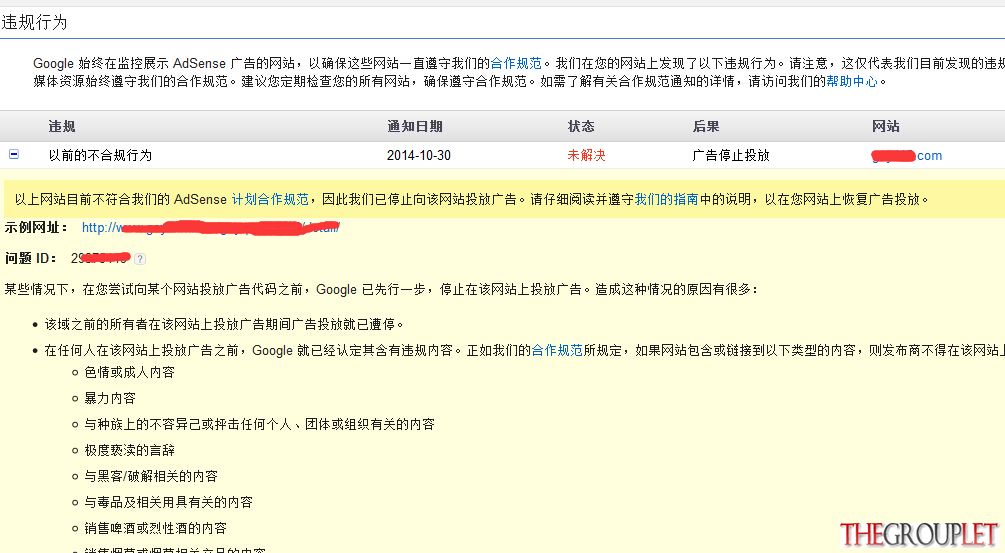Click the 违规 column header
The height and width of the screenshot is (553, 1005).
pyautogui.click(x=62, y=126)
